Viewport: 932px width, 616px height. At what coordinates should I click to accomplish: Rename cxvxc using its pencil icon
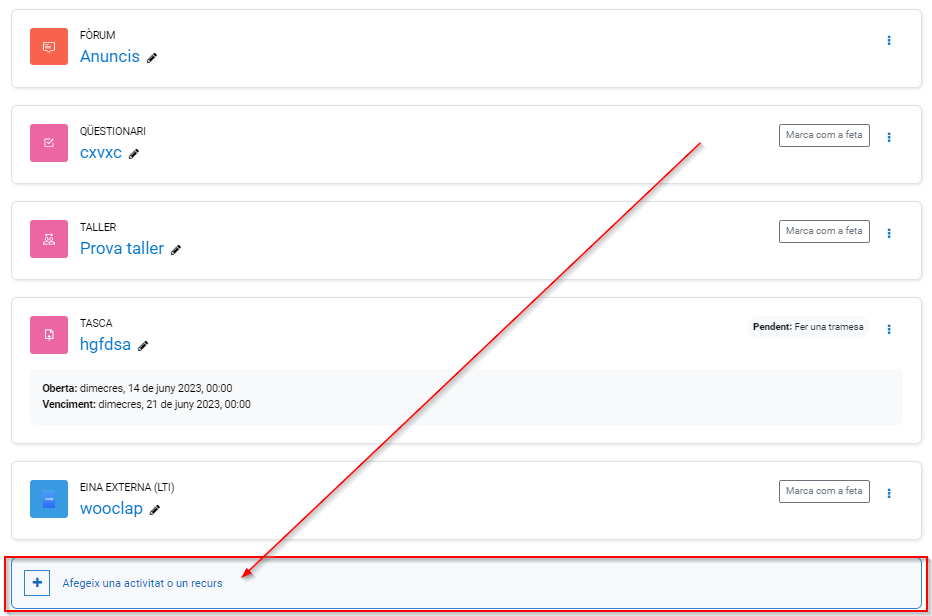tap(134, 154)
